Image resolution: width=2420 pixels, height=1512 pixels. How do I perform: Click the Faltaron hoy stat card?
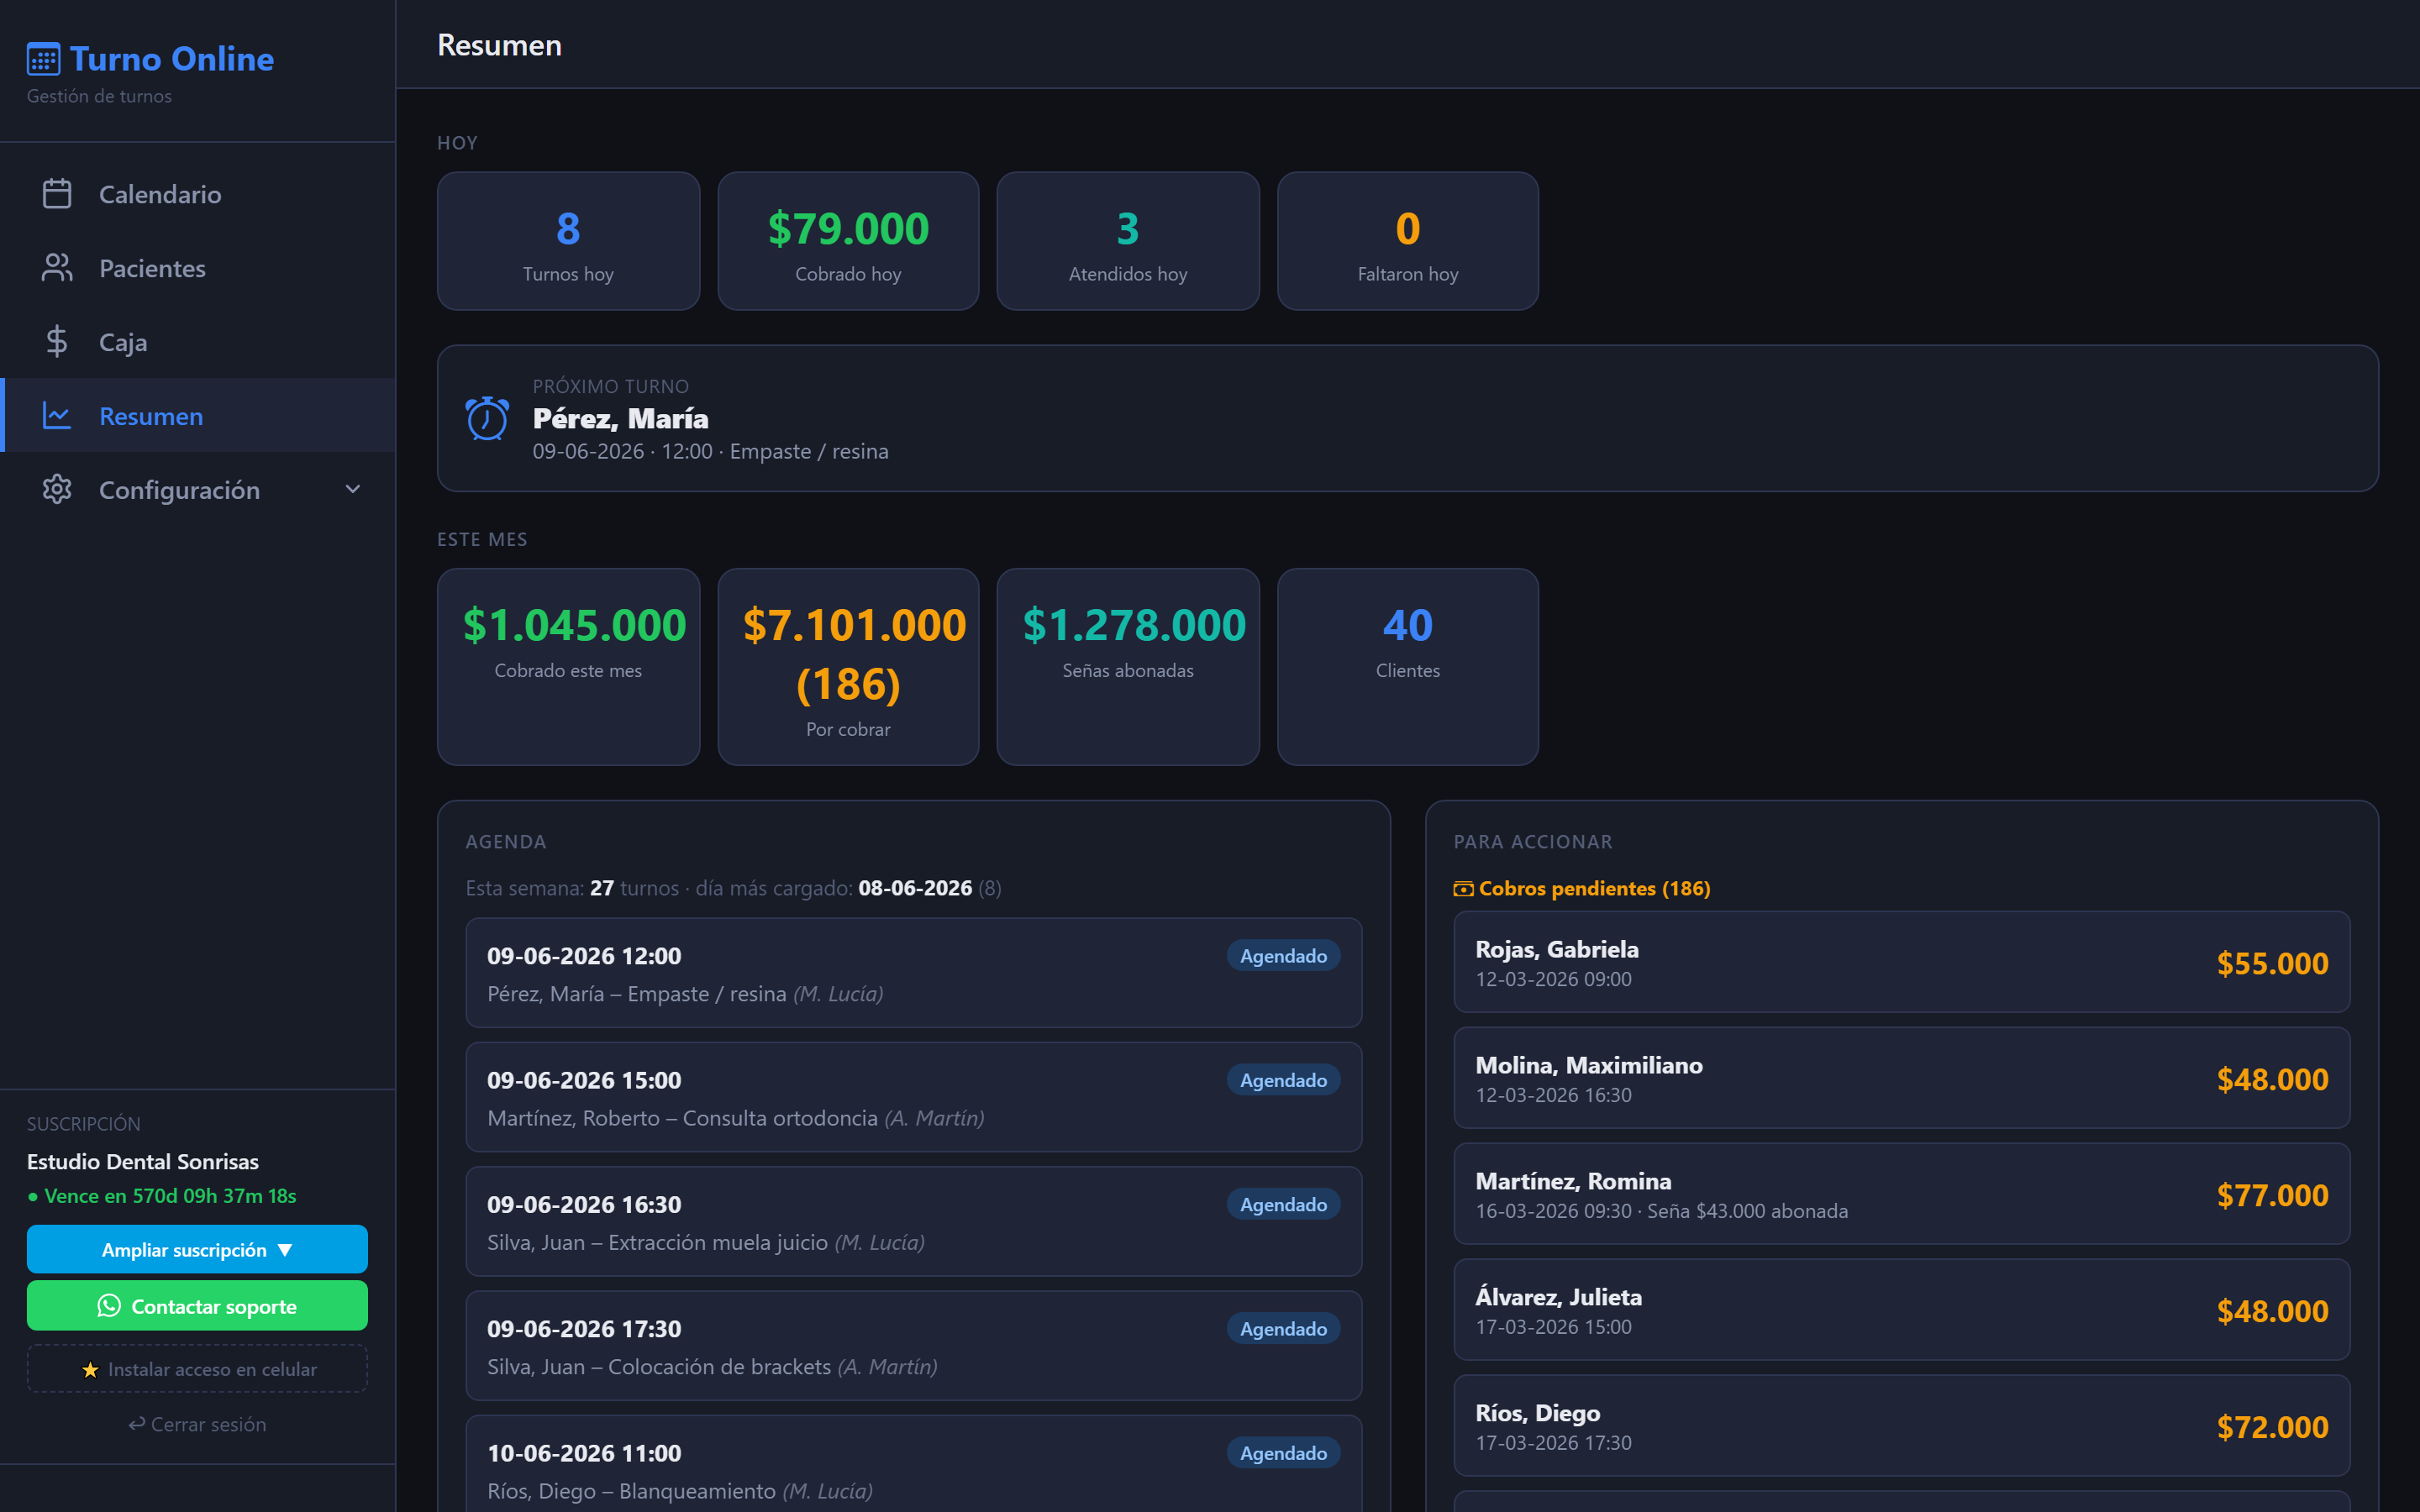(x=1408, y=241)
